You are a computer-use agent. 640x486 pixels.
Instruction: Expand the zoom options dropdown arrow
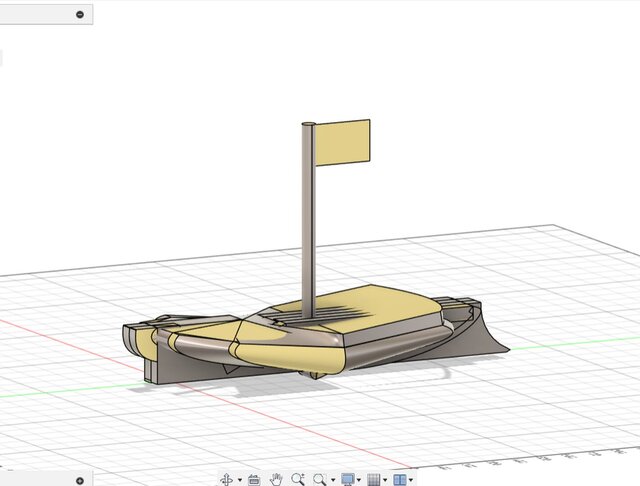332,481
